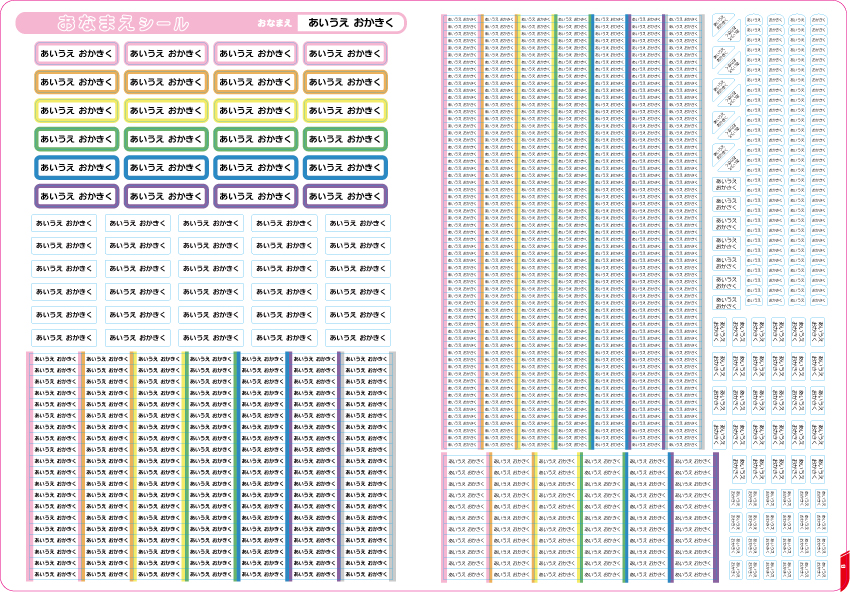Select the あいうえ おかきく name field in header
This screenshot has width=850, height=592.
(351, 23)
